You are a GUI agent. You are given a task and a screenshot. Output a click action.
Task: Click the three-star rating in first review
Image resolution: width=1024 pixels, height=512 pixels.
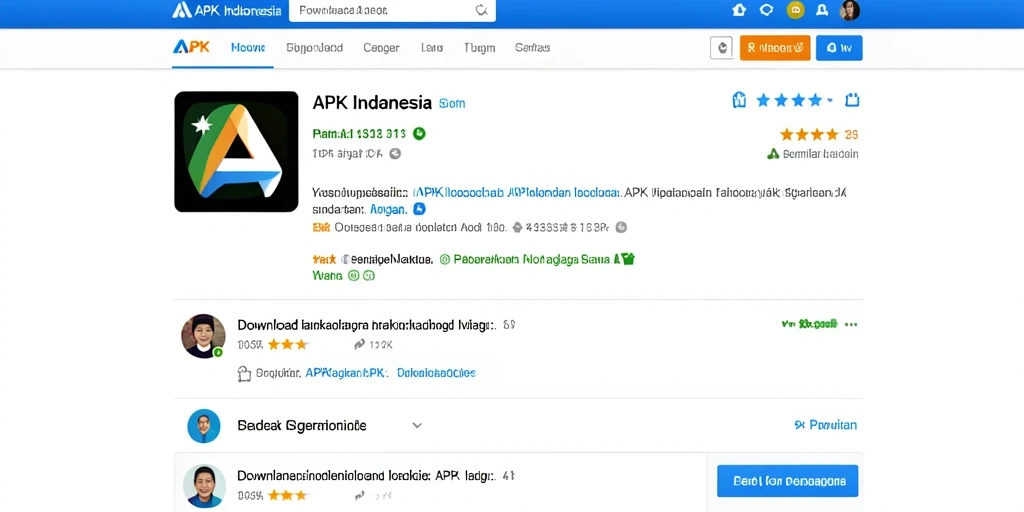287,344
